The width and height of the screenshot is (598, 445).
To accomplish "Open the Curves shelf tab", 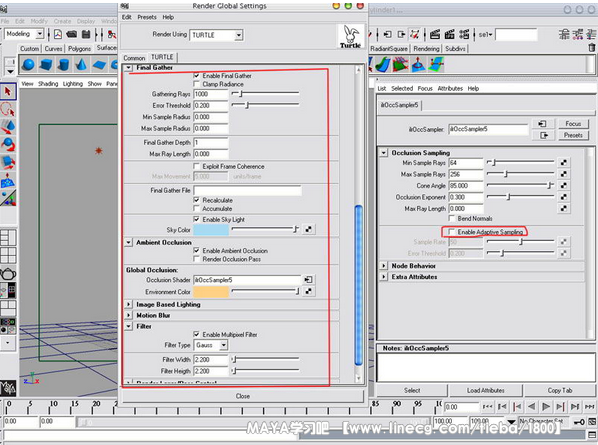I will coord(53,48).
